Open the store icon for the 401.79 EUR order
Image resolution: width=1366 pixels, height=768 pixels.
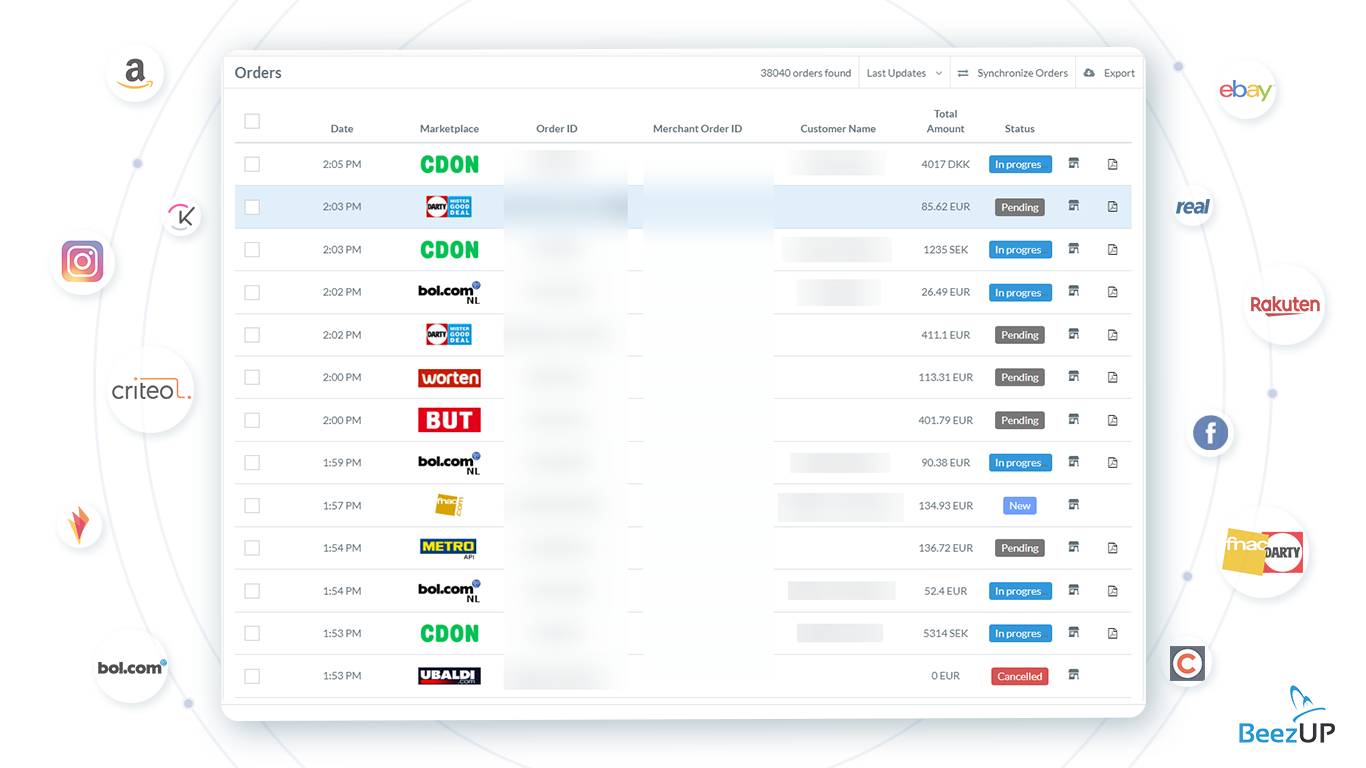point(1074,420)
